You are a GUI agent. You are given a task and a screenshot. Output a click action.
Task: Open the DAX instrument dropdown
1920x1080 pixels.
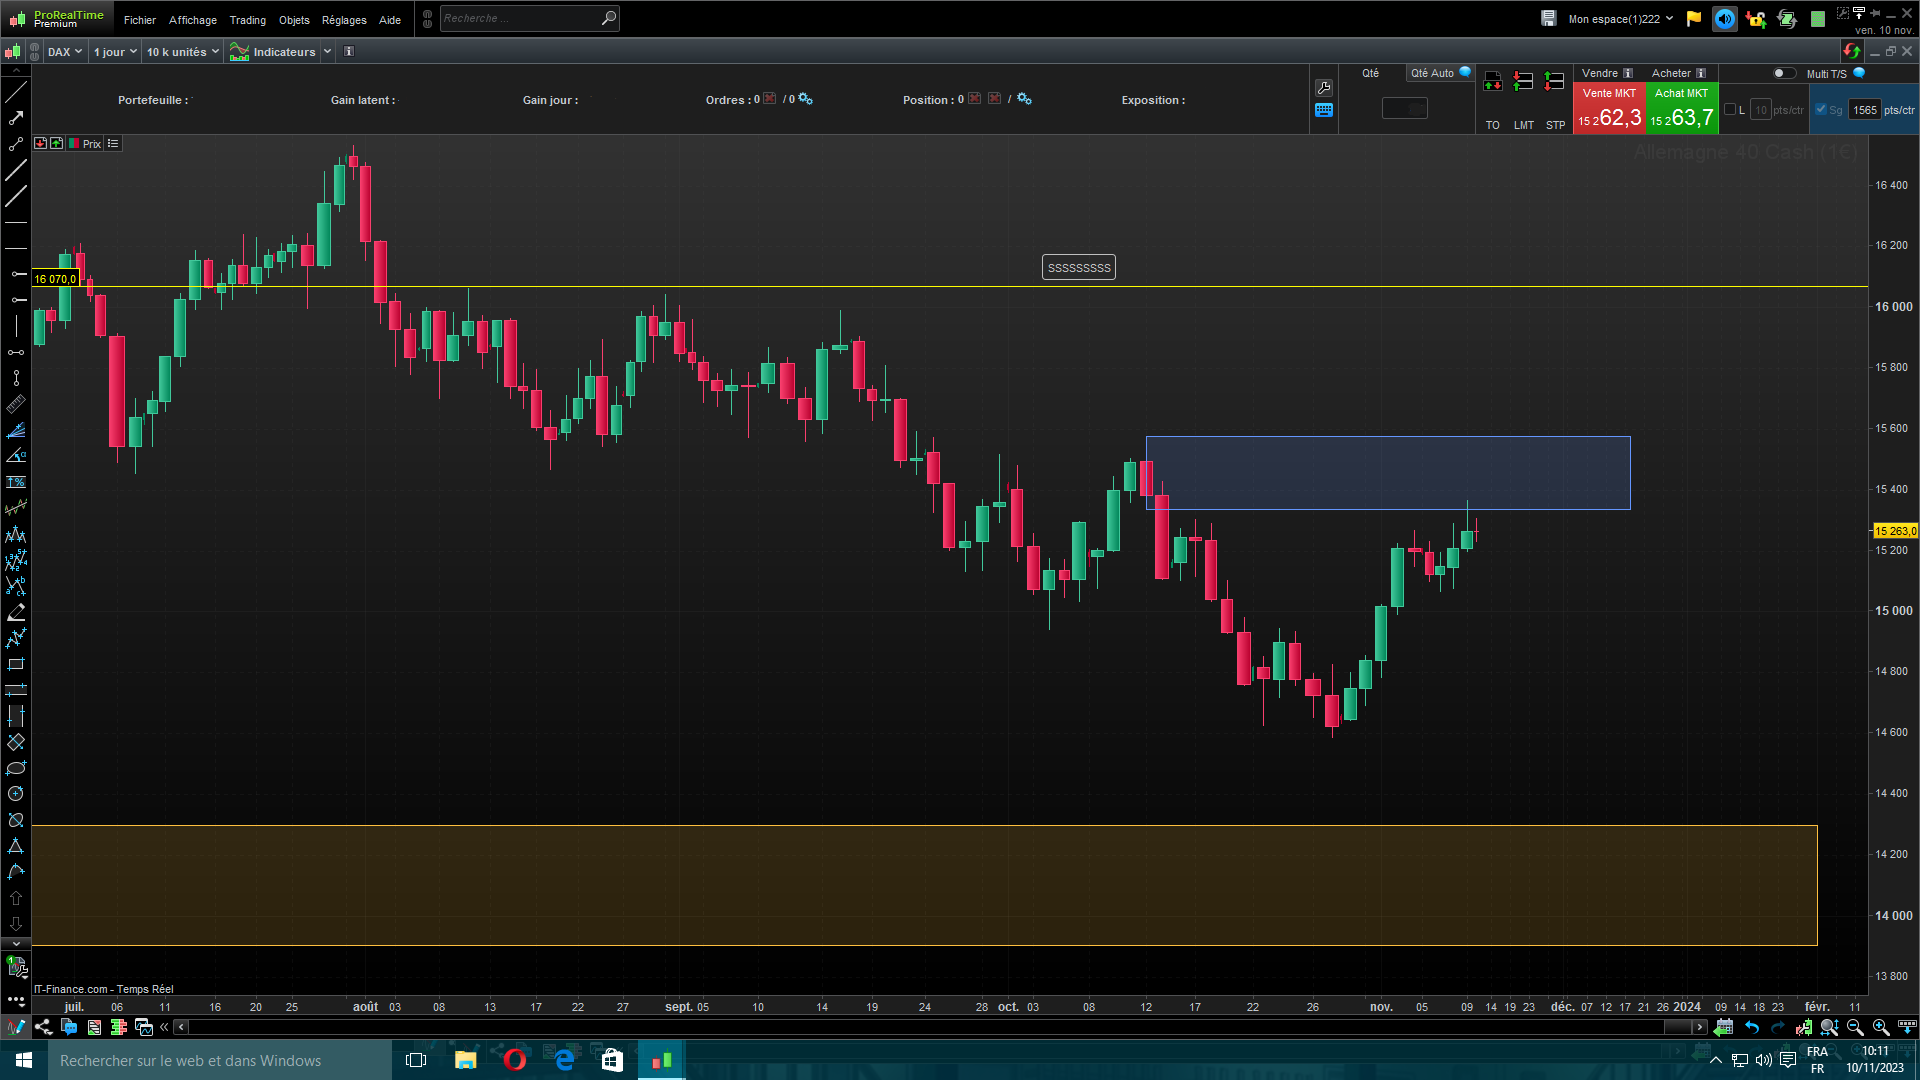pyautogui.click(x=65, y=52)
